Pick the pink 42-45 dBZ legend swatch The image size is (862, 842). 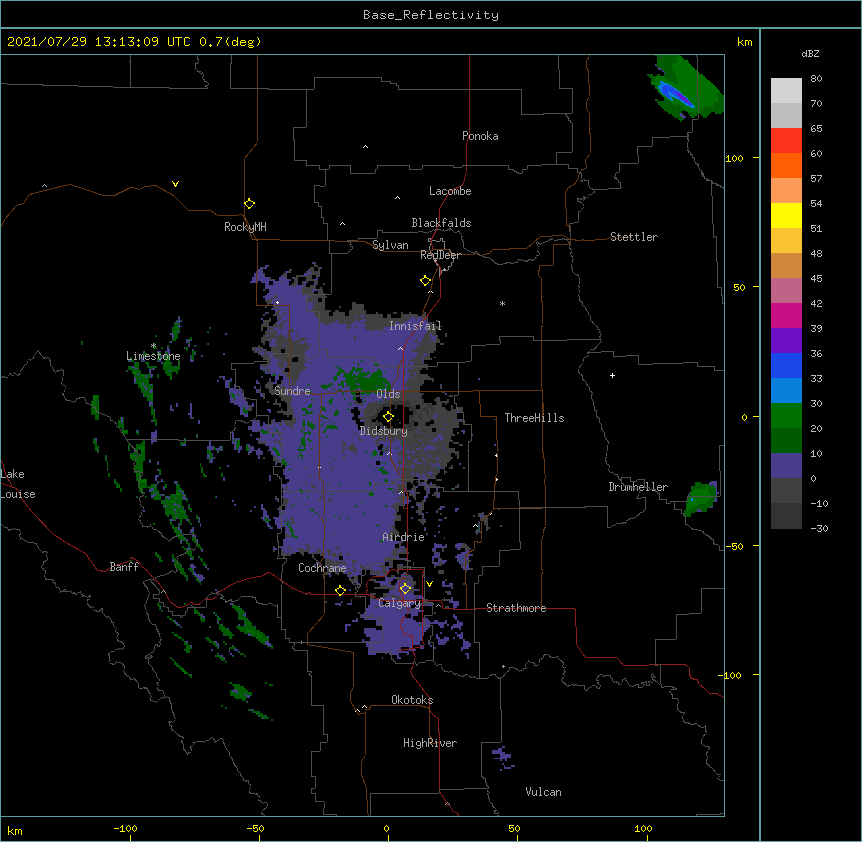786,291
